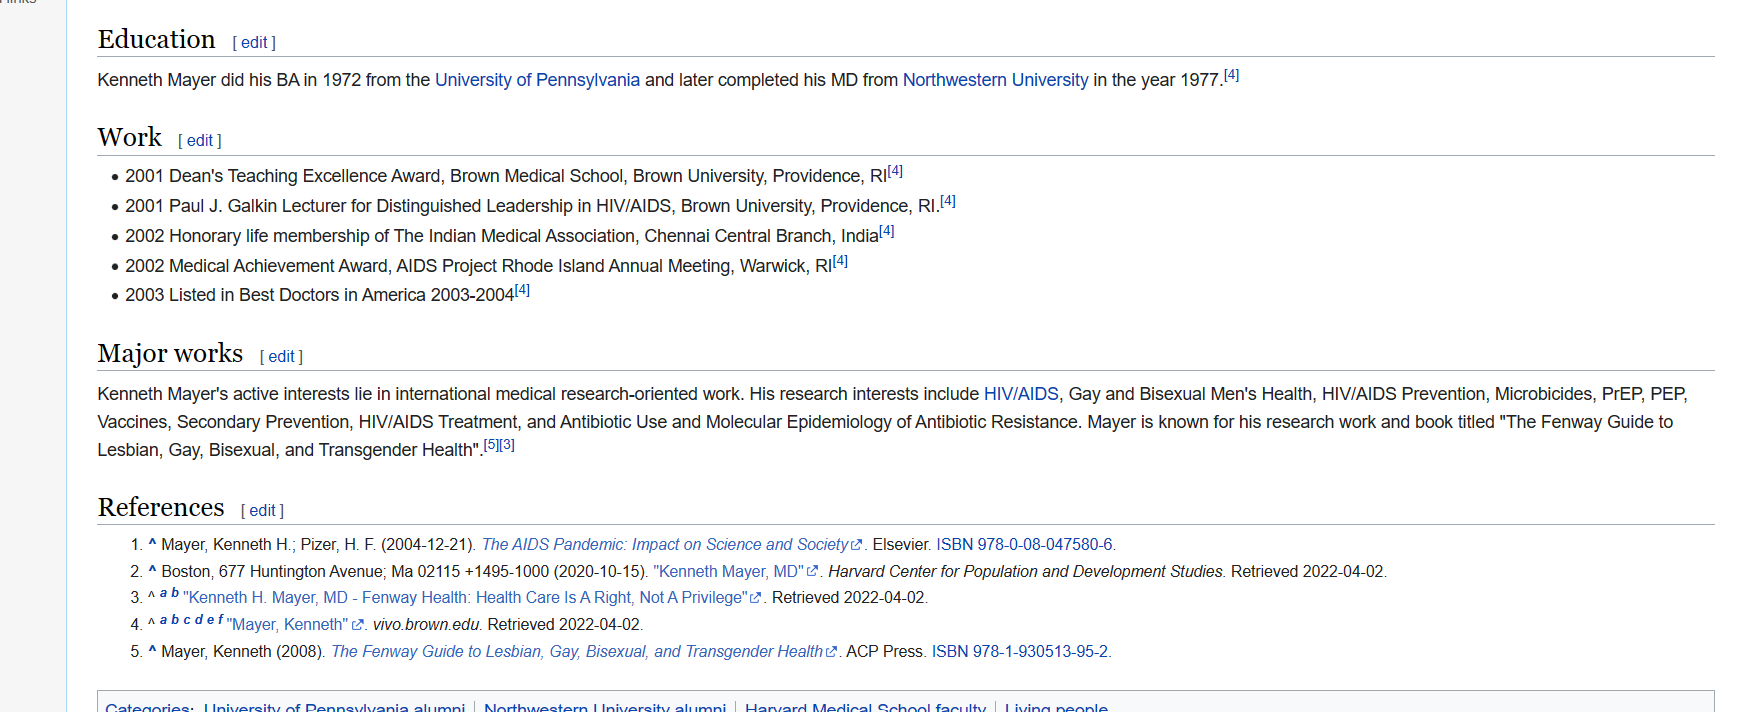Image resolution: width=1743 pixels, height=712 pixels.
Task: Open "Kenneth Mayer, MD" Harvard reference link
Action: [728, 572]
